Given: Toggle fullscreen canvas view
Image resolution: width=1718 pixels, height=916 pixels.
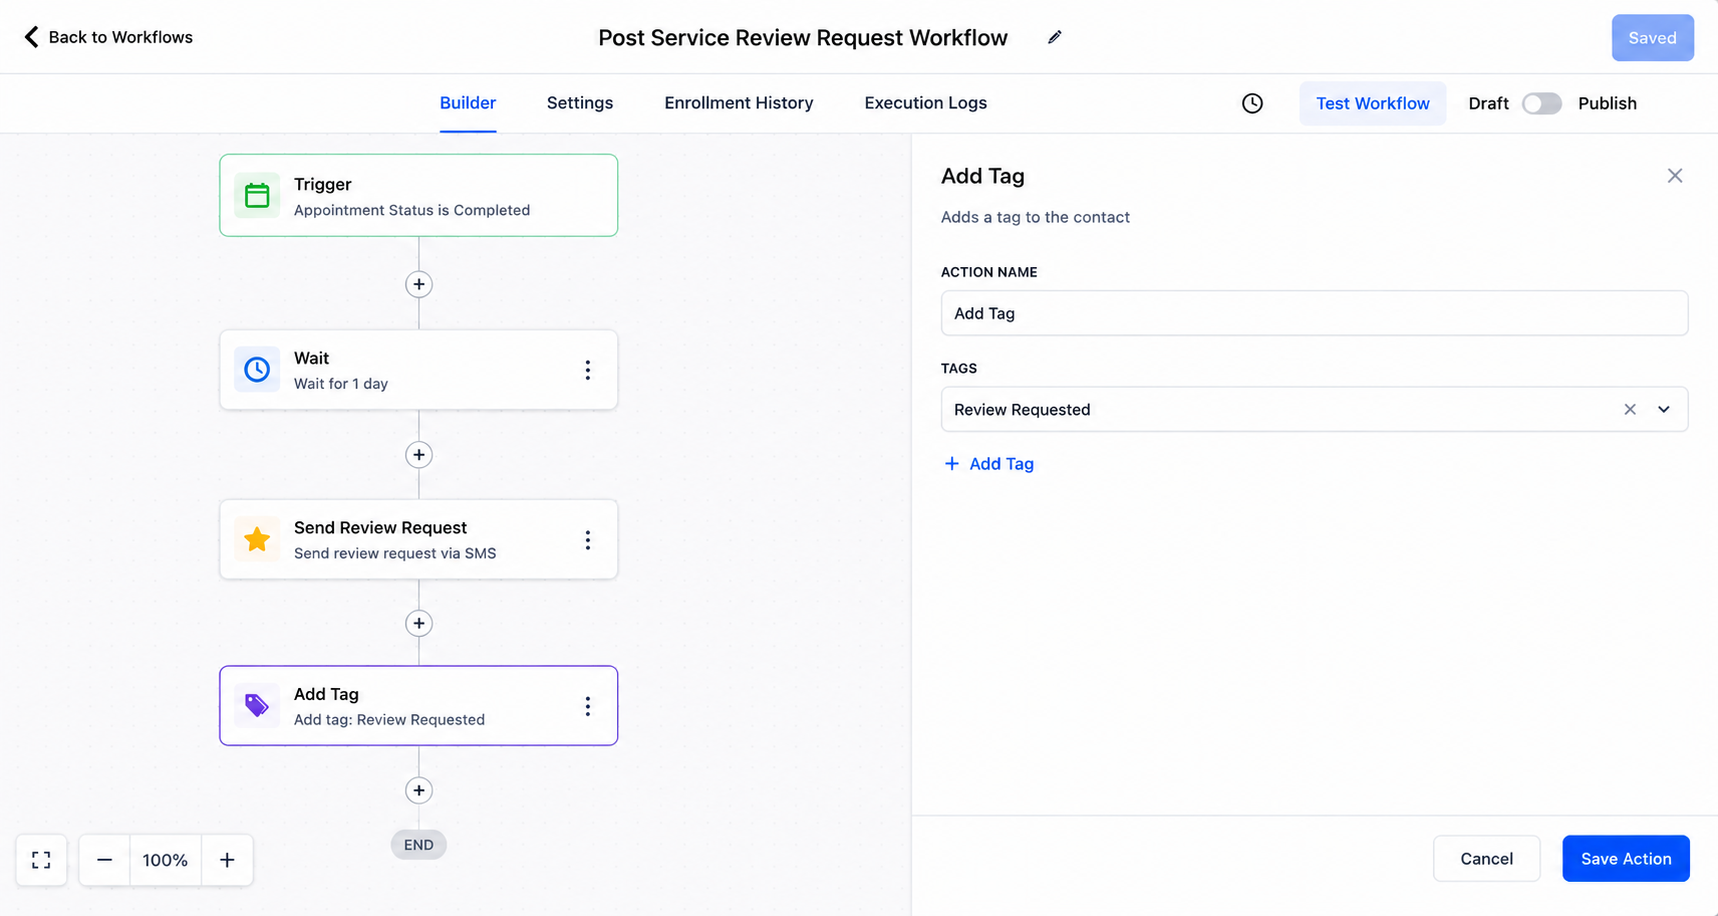Looking at the screenshot, I should (41, 860).
